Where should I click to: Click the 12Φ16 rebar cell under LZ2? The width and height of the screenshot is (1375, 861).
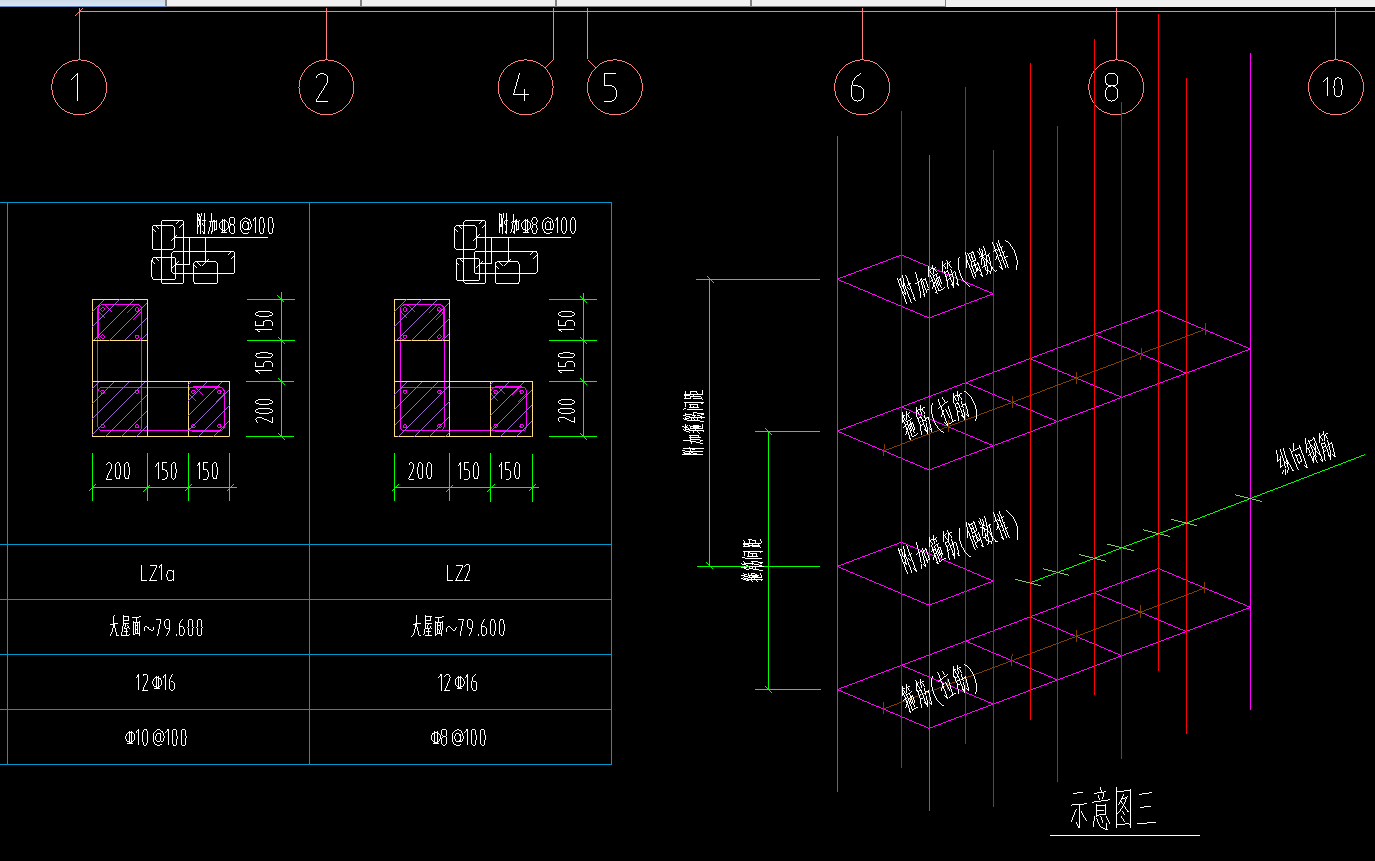(x=459, y=683)
